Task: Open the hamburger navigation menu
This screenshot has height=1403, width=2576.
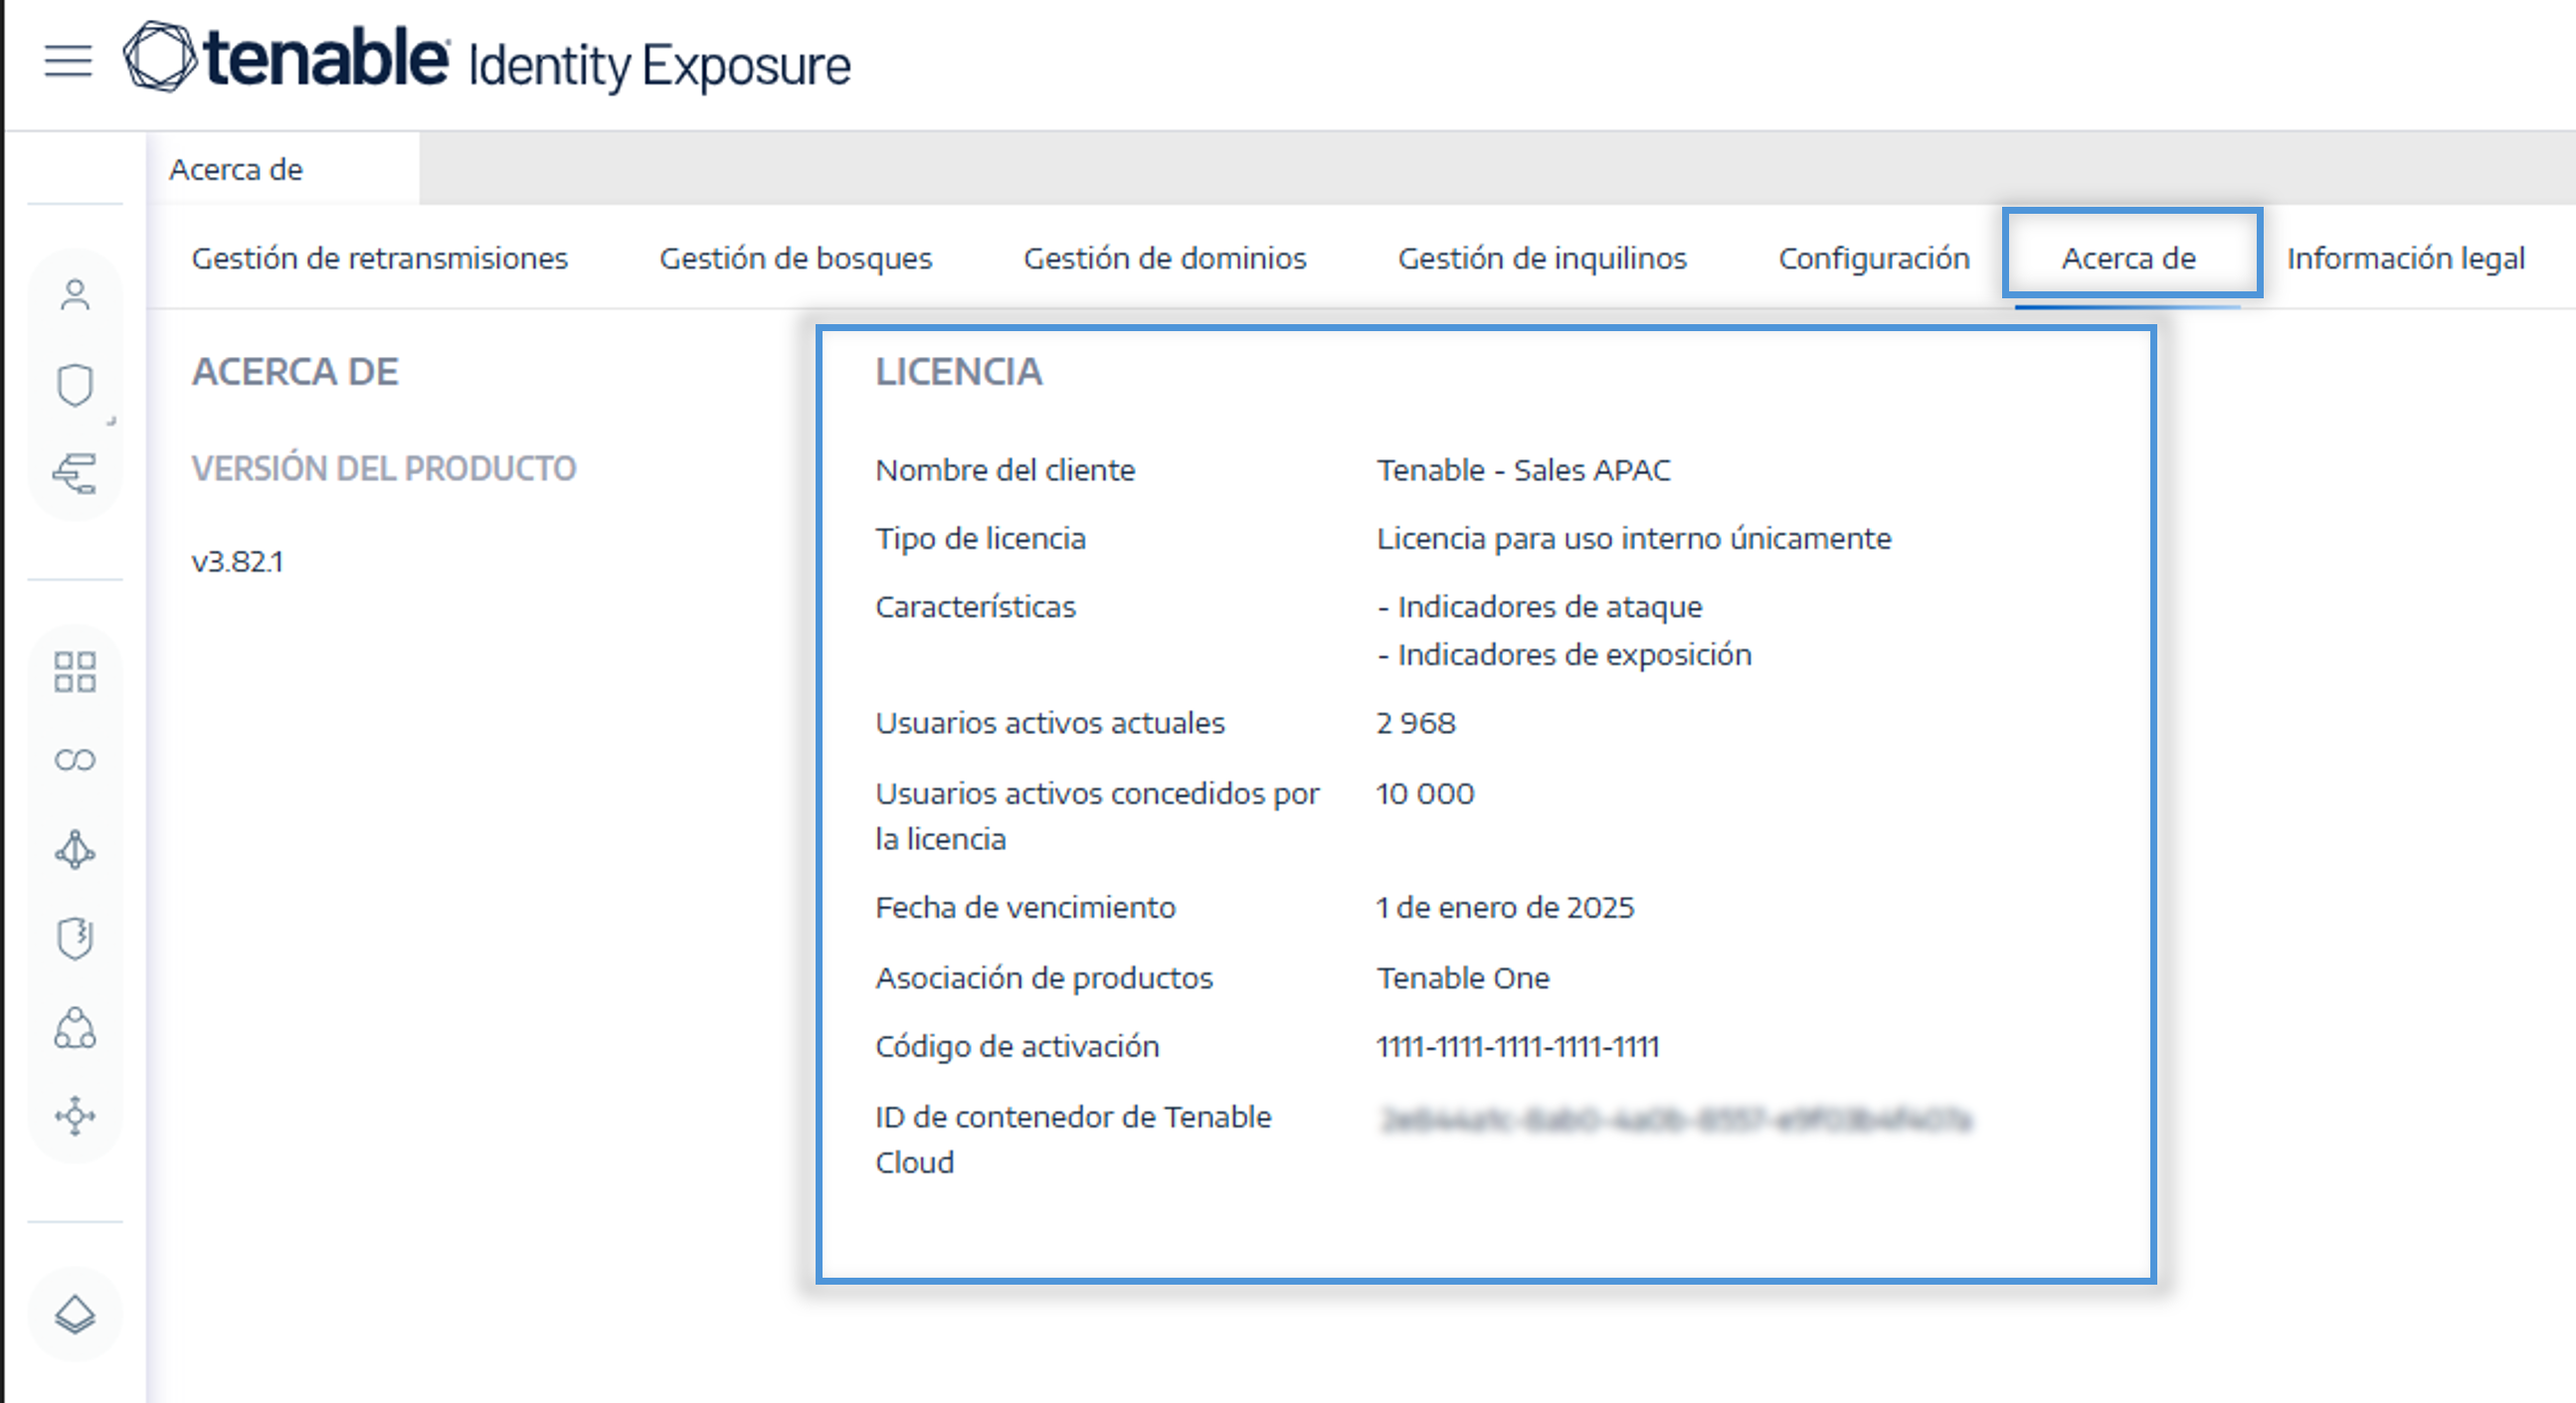Action: [68, 61]
